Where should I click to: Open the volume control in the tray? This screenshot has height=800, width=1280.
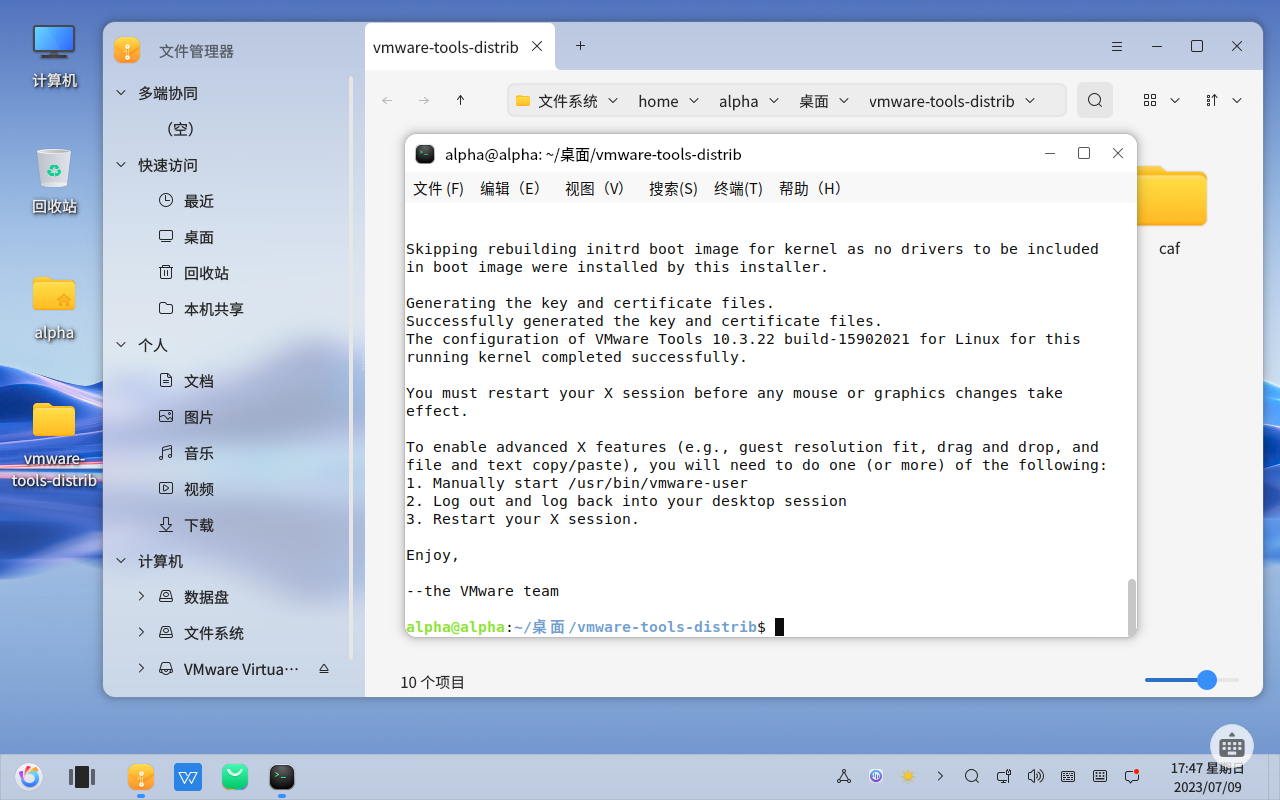click(x=1036, y=776)
